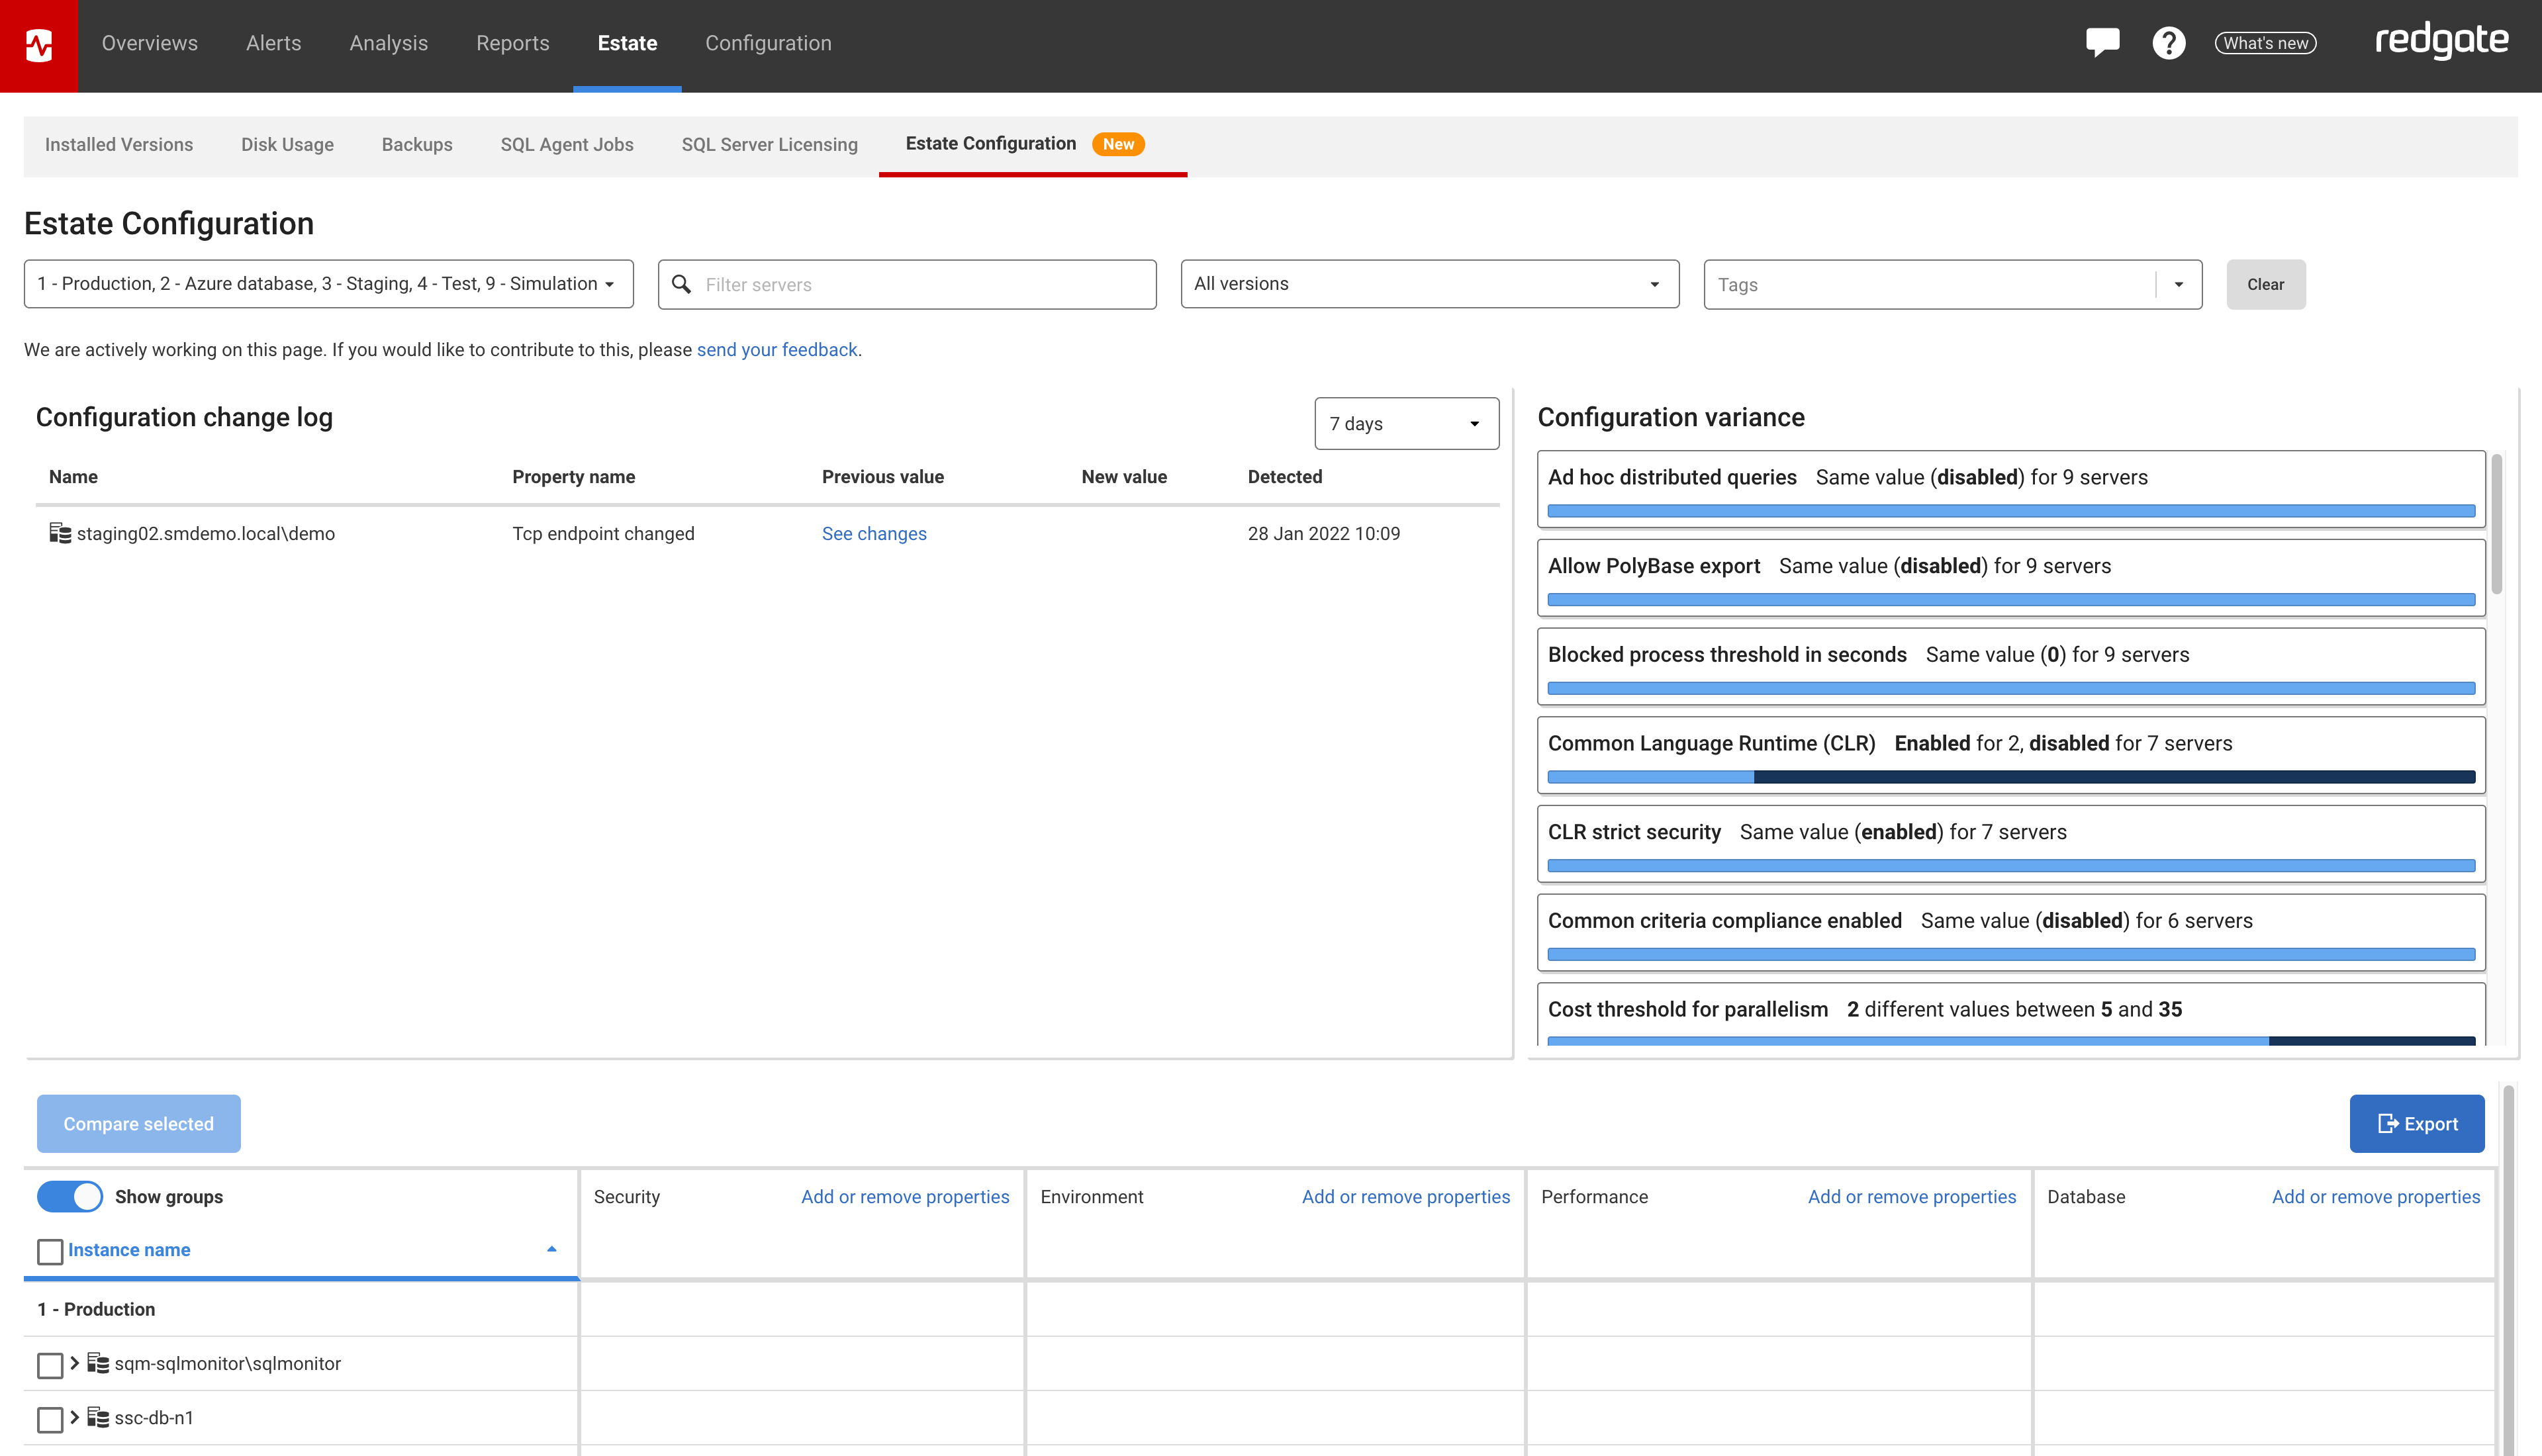Click the help question mark icon
Viewport: 2542px width, 1456px height.
pyautogui.click(x=2168, y=43)
